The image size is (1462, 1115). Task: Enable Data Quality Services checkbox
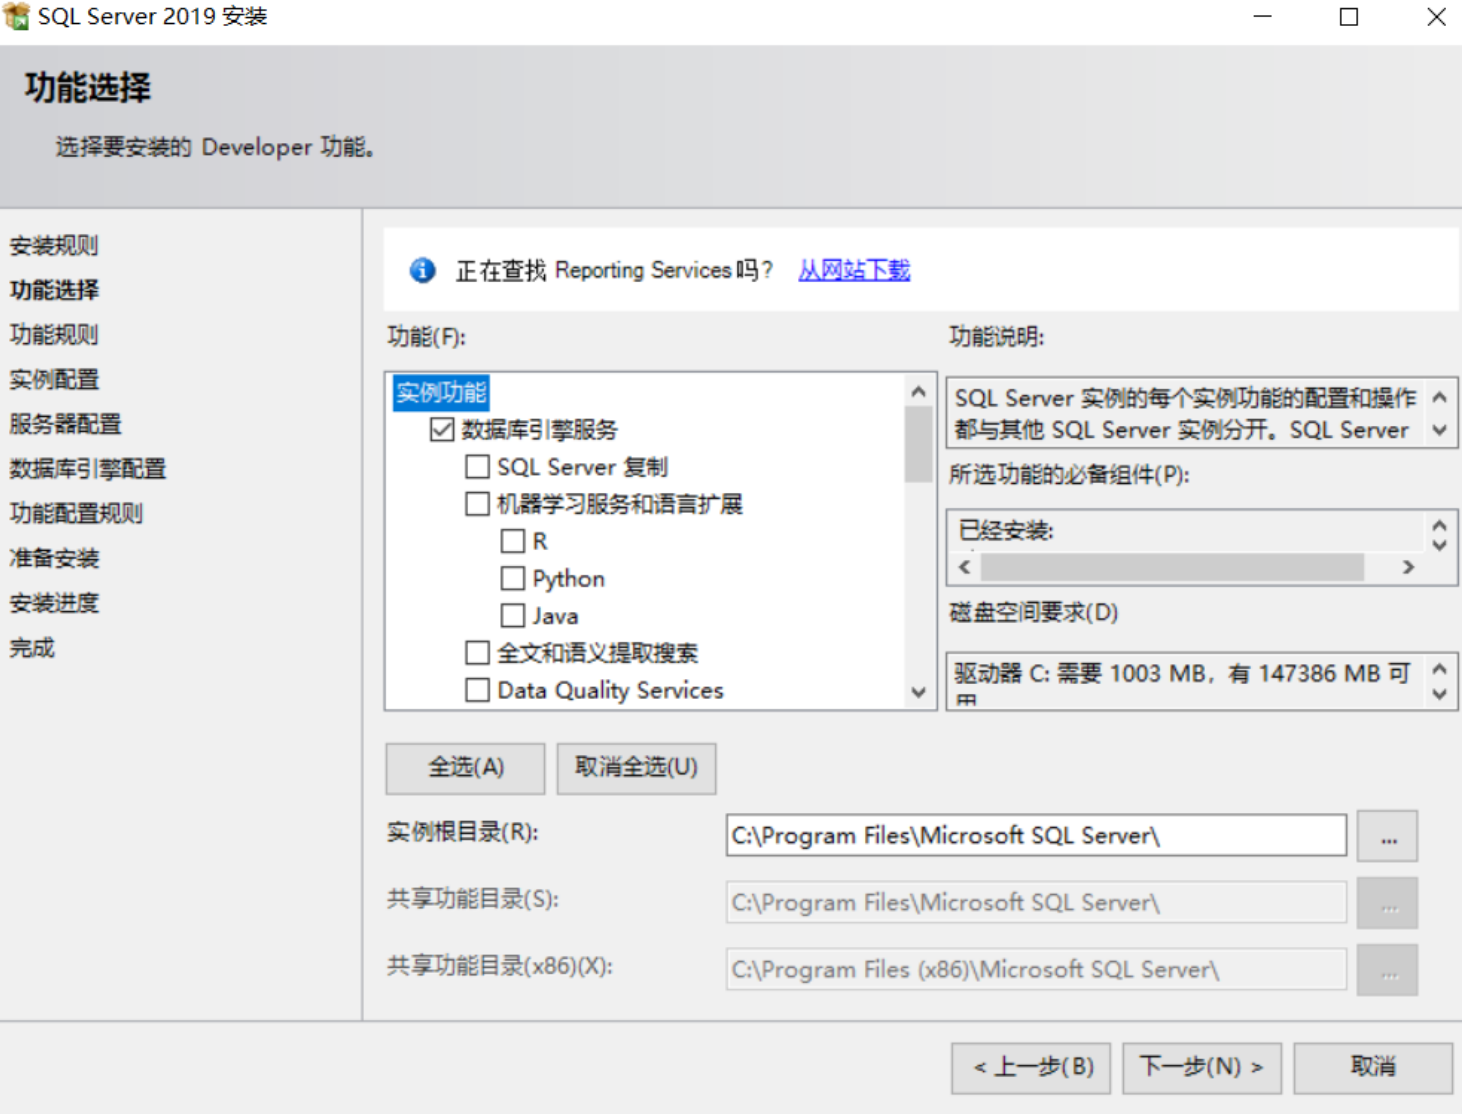[477, 690]
